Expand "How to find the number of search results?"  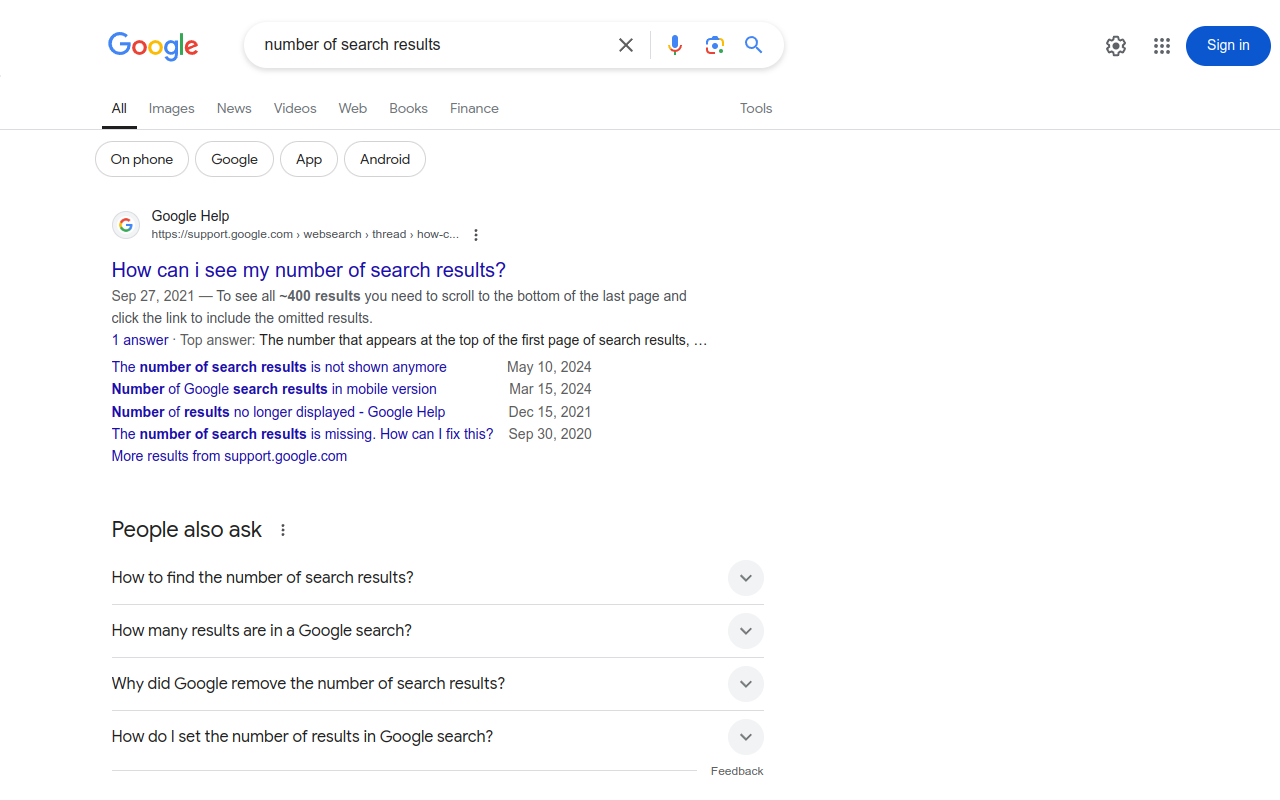438,578
